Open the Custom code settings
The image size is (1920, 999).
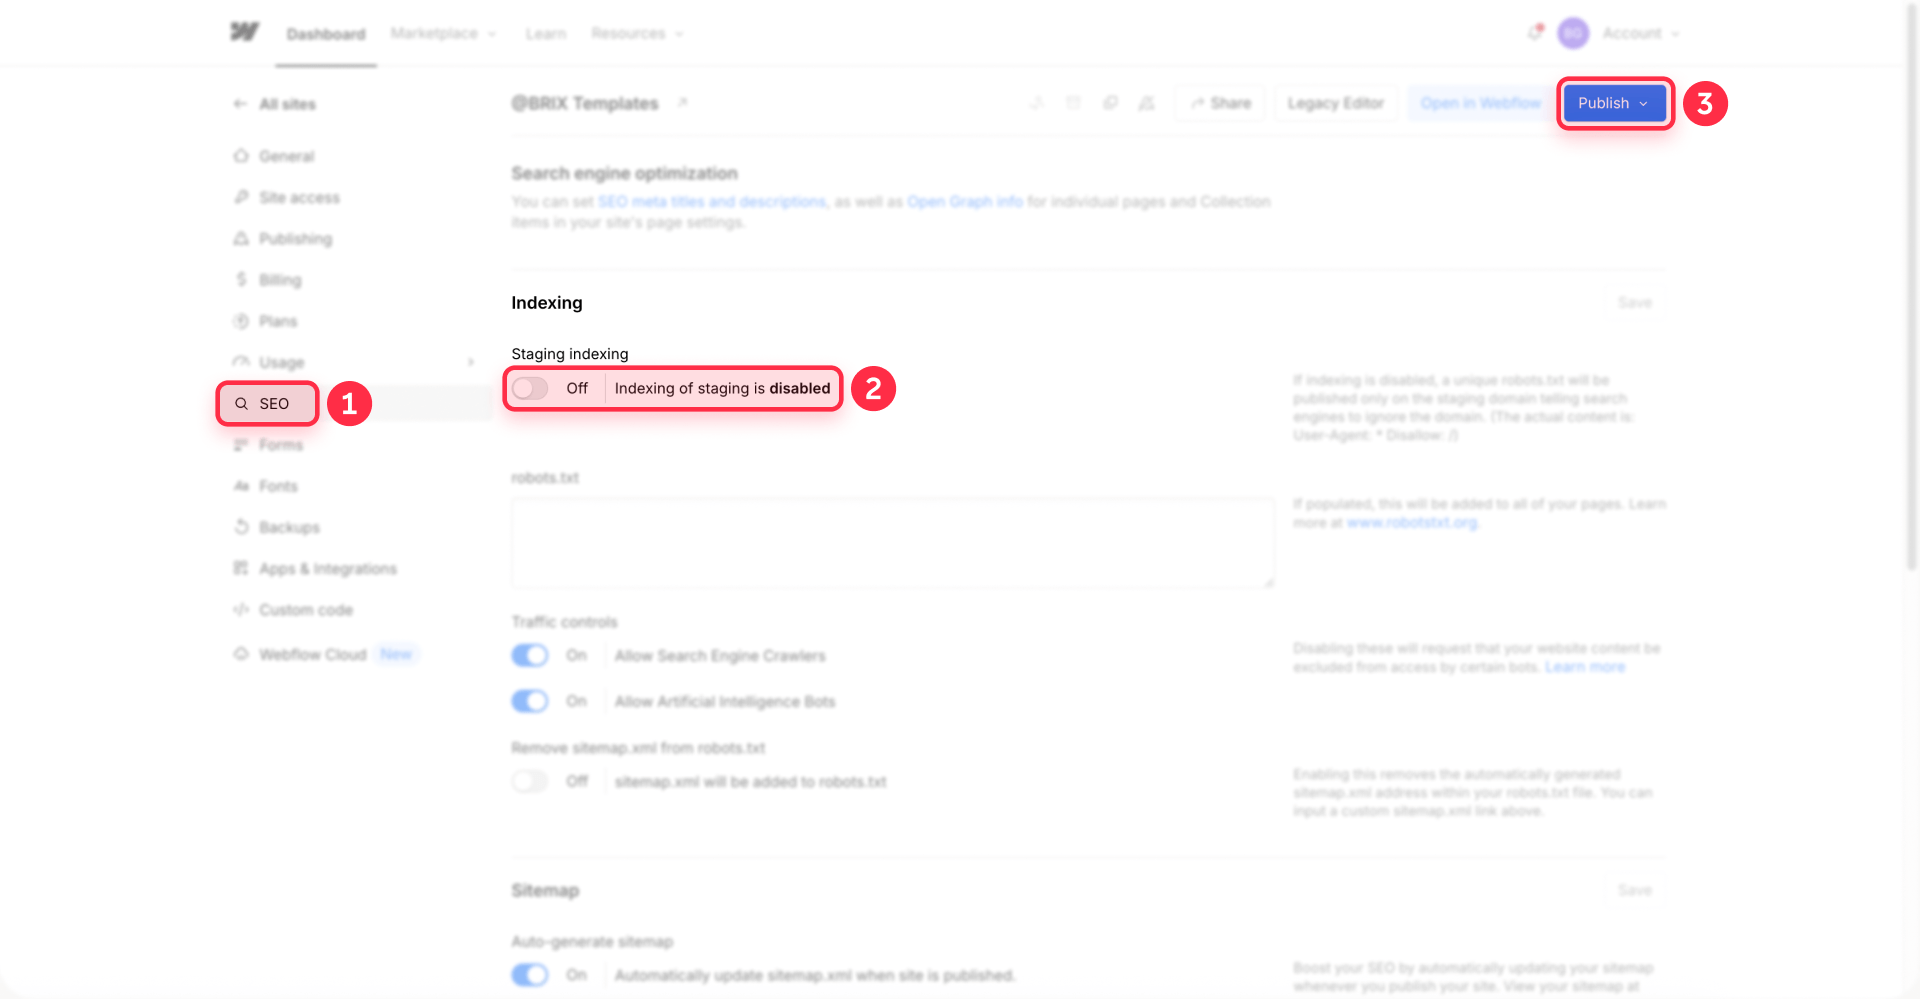coord(305,609)
